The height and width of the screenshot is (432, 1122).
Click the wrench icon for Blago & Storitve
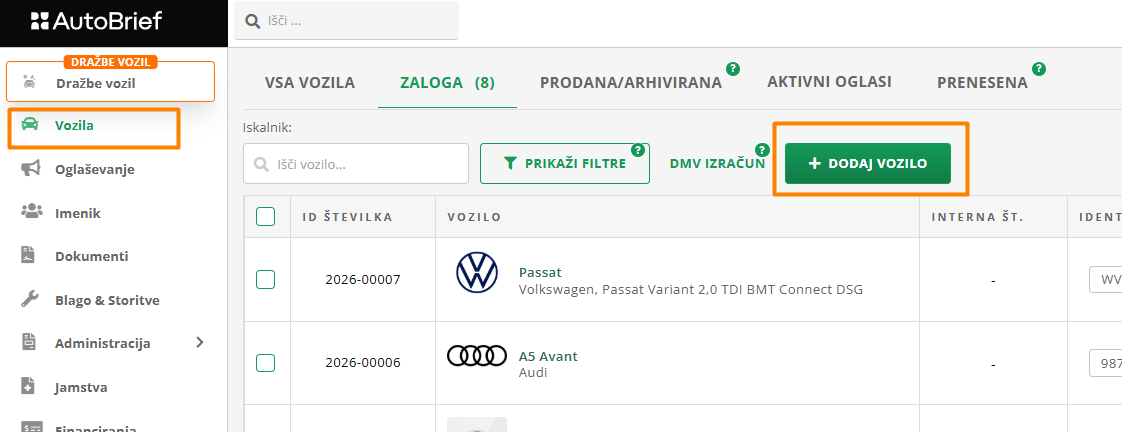[30, 300]
